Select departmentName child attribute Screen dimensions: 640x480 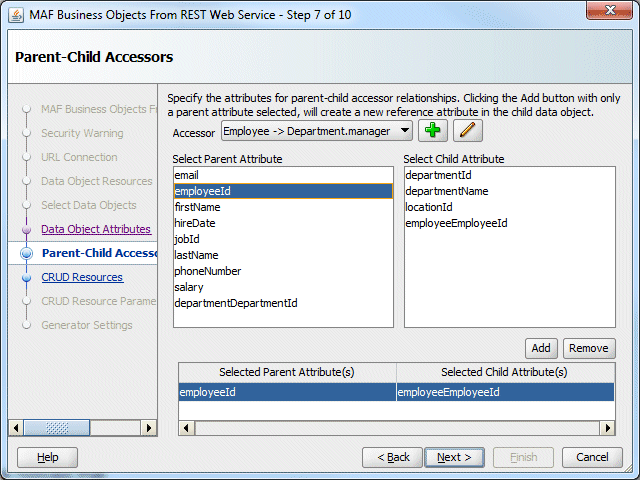tap(510, 191)
